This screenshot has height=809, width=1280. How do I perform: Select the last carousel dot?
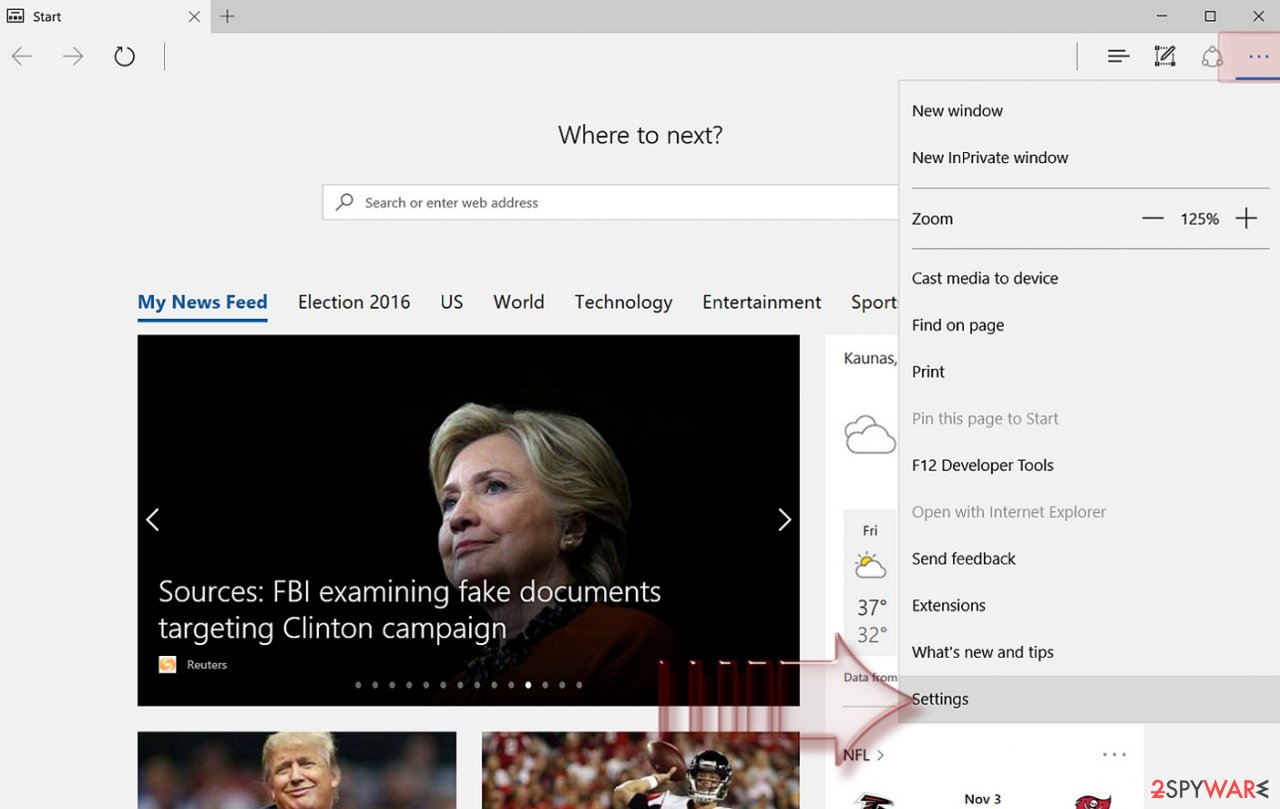(579, 685)
